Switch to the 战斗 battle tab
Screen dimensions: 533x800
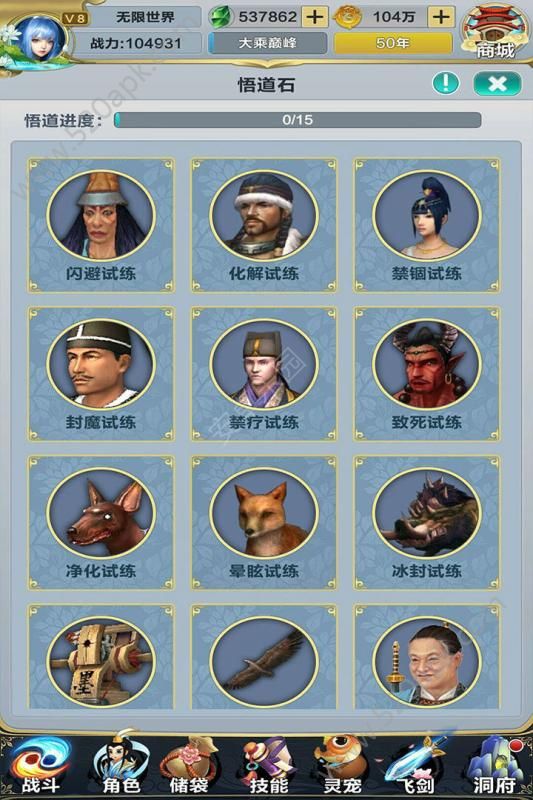[x=40, y=765]
